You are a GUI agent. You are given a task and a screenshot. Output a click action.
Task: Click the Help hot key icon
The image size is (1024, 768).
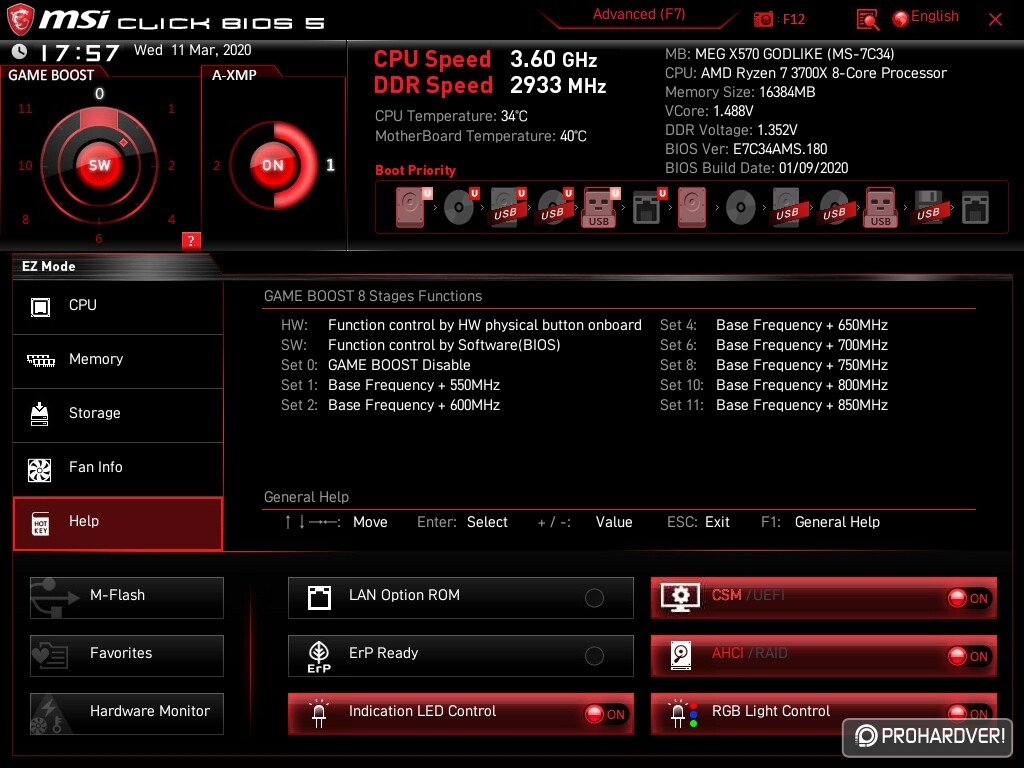[40, 524]
